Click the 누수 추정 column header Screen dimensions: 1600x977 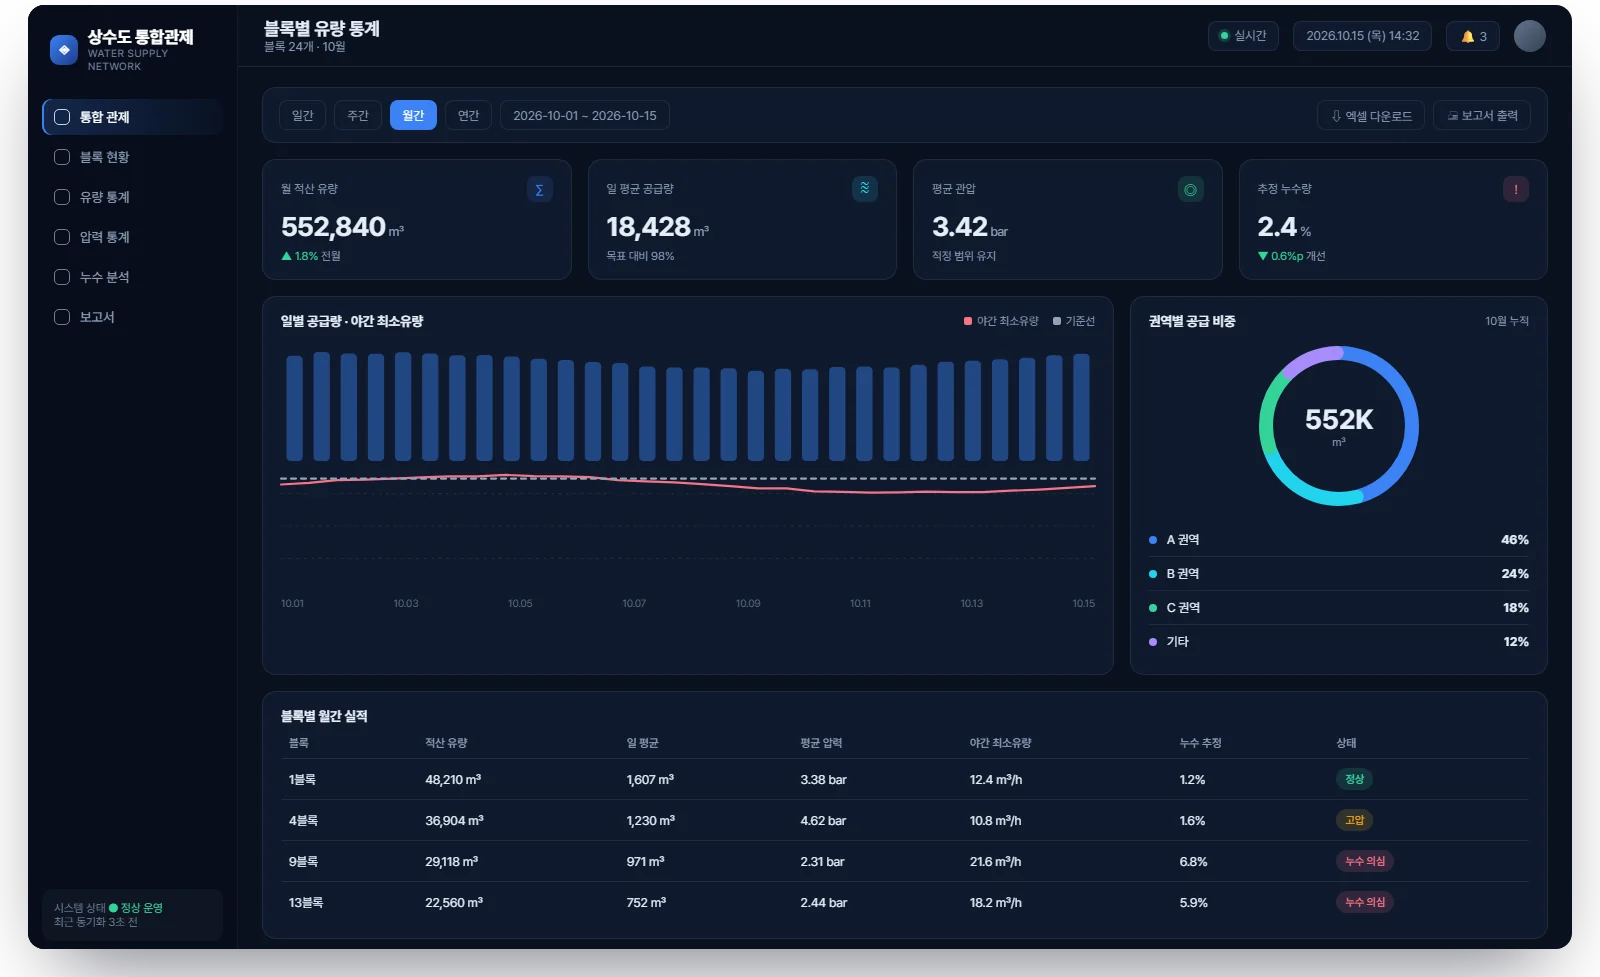click(x=1200, y=743)
